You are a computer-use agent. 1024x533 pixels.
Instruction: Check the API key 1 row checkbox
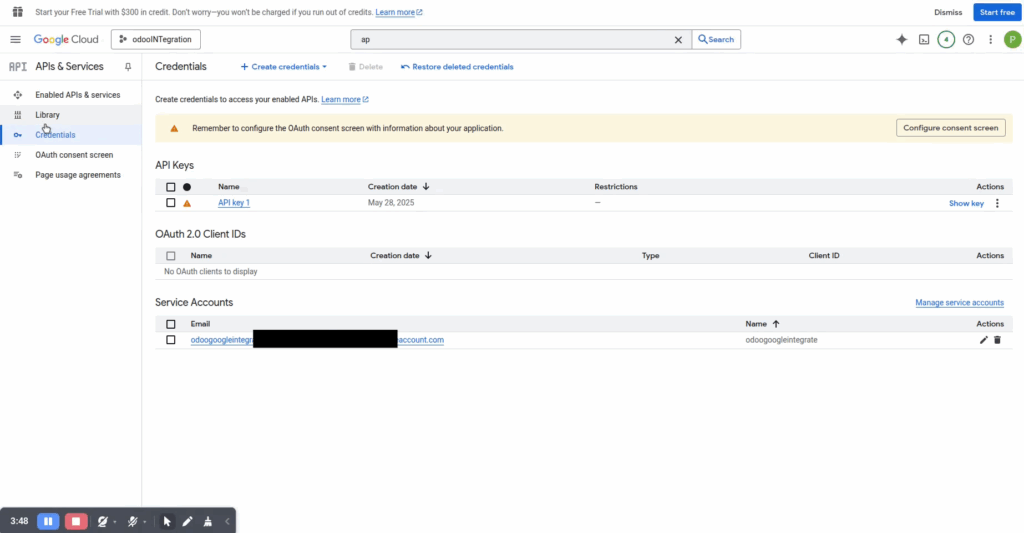click(x=170, y=202)
